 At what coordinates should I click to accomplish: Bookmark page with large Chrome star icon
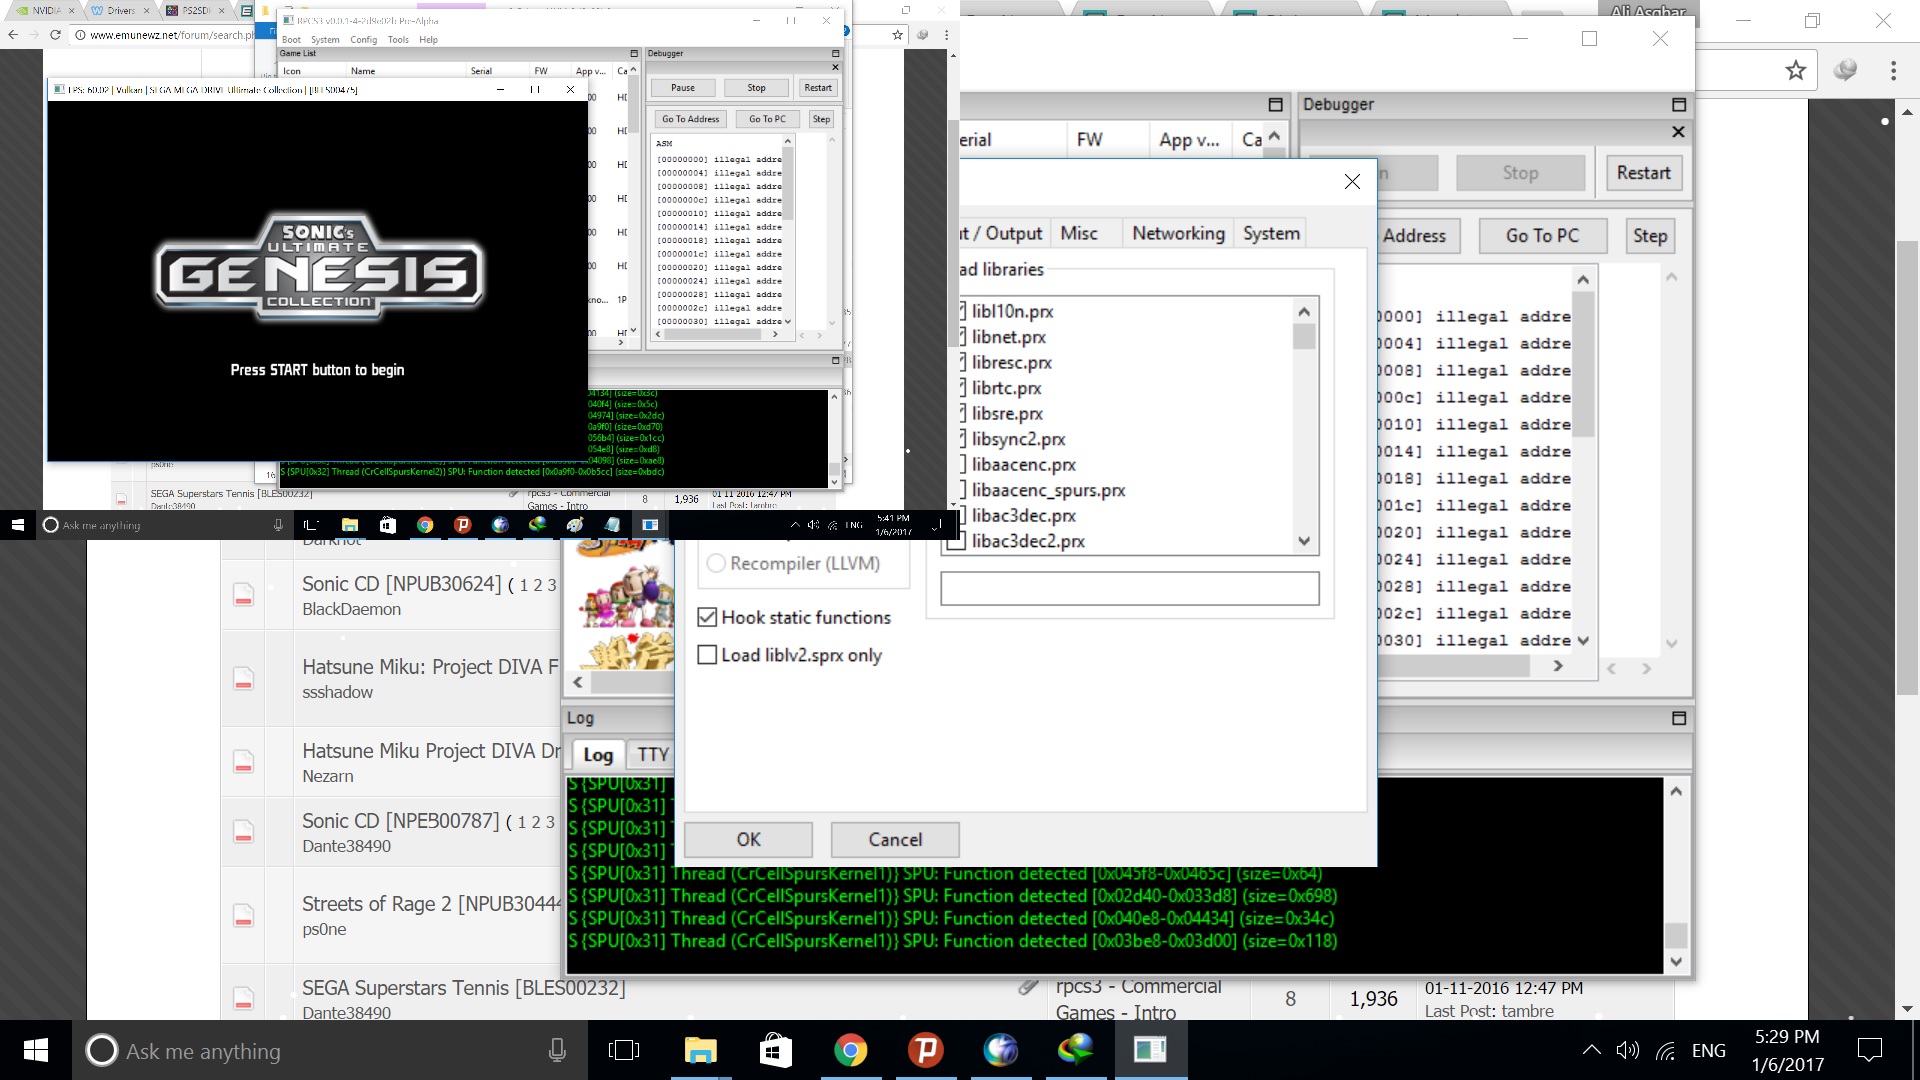click(1796, 70)
